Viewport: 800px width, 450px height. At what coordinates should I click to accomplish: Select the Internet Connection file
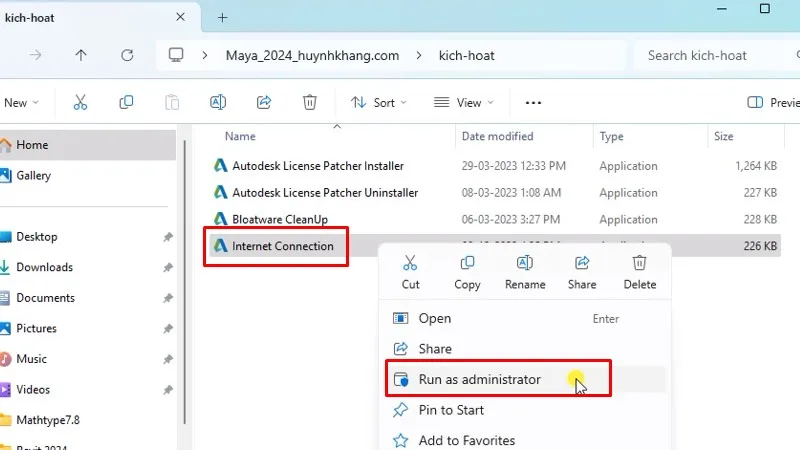coord(283,246)
